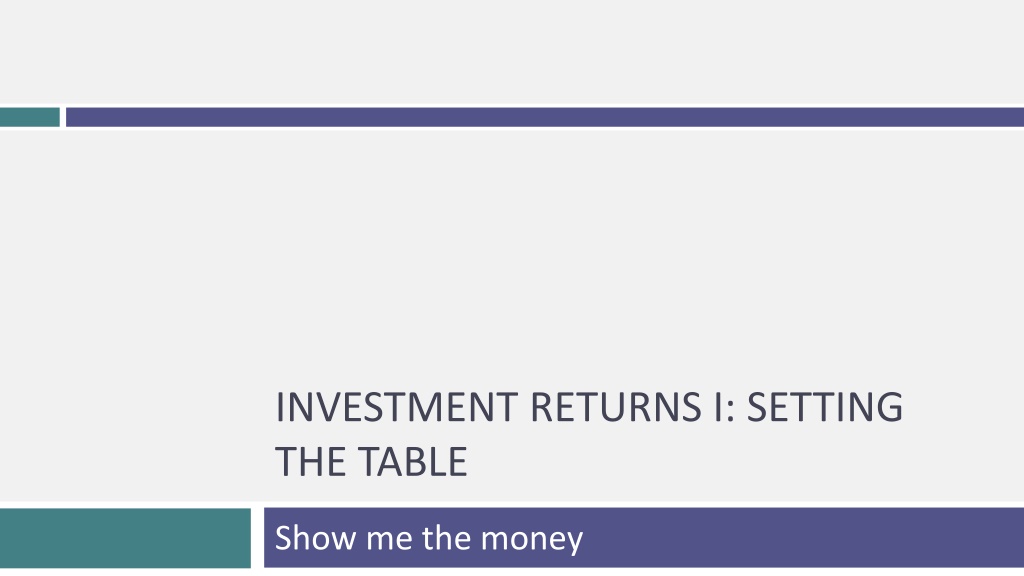Click the word 'RETURNS' in the title

pos(616,407)
